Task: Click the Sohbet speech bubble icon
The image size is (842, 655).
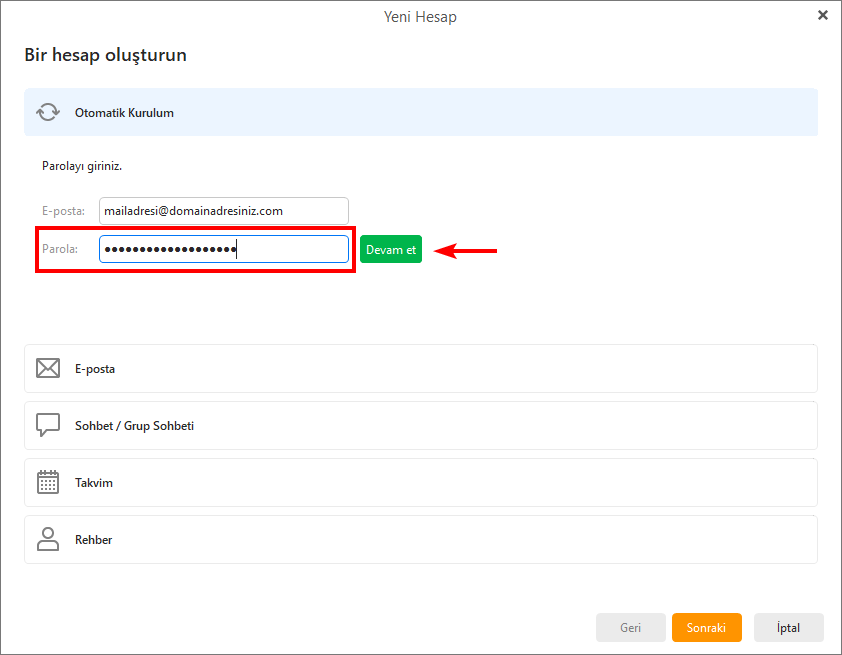Action: pos(47,426)
